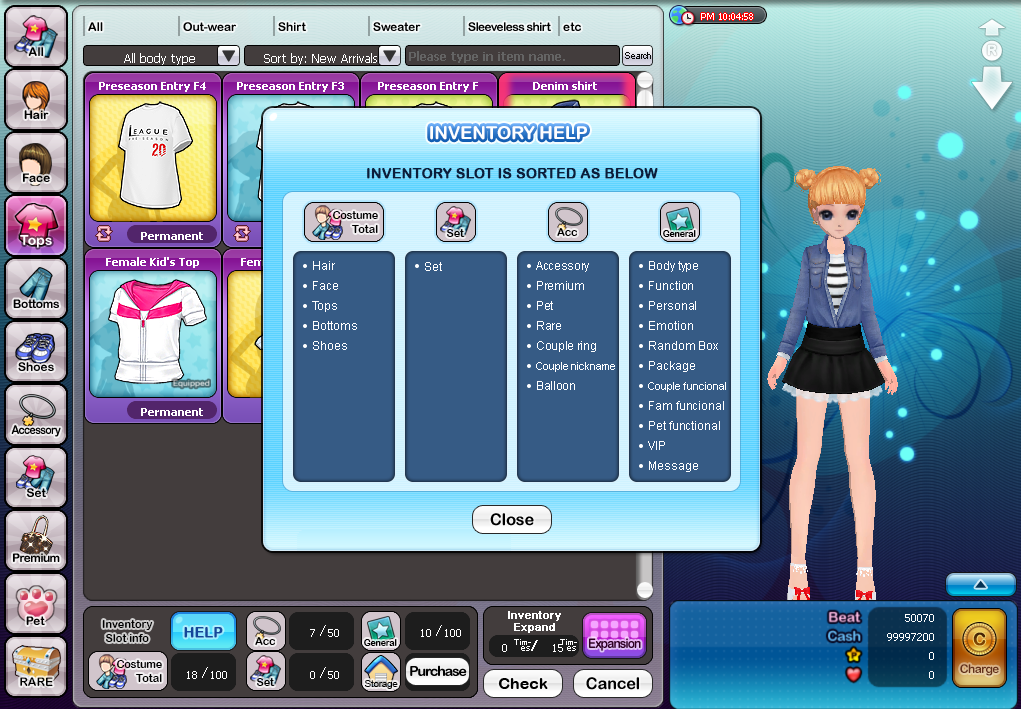
Task: Open the Face category in sidebar
Action: click(x=36, y=163)
